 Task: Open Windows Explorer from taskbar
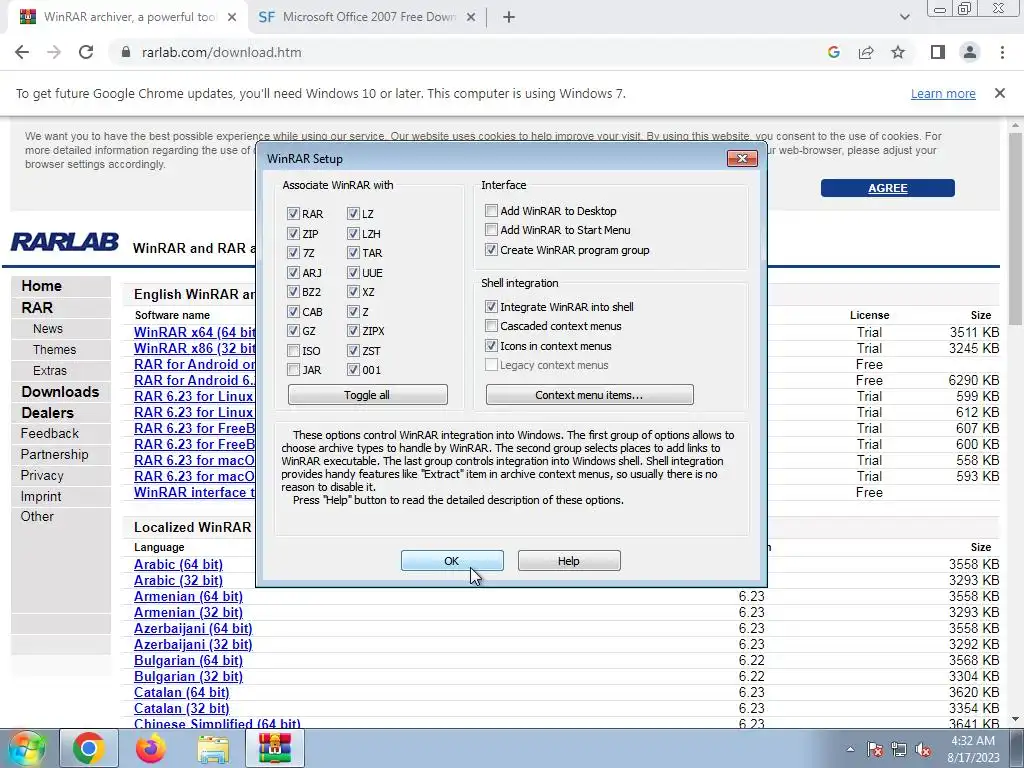tap(213, 748)
